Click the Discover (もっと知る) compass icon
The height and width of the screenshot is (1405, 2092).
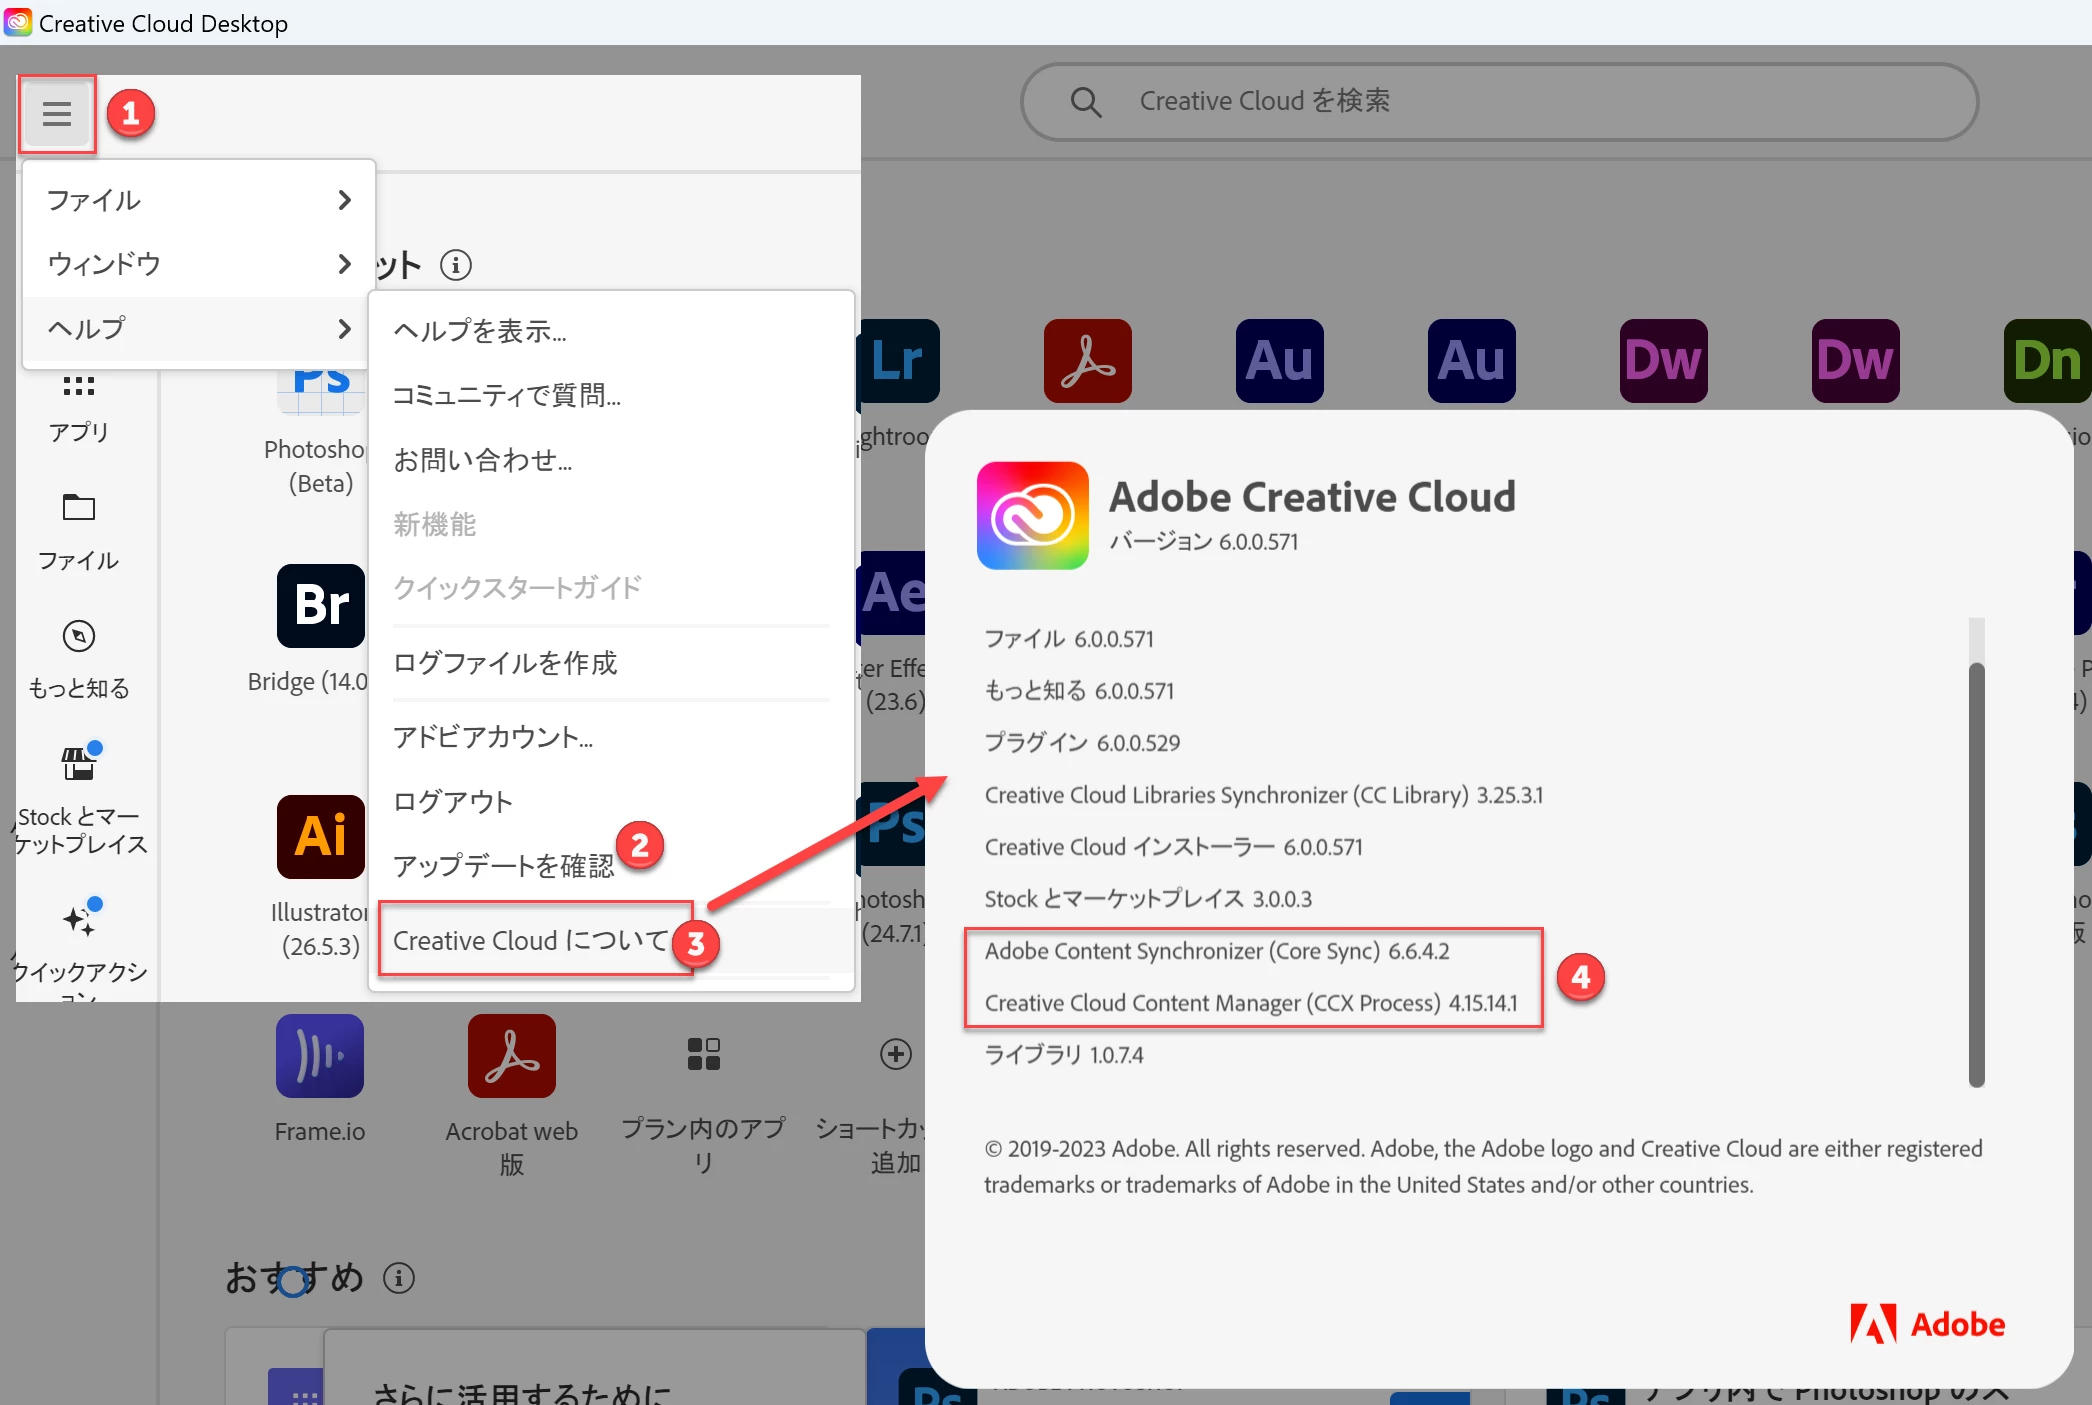pos(79,636)
